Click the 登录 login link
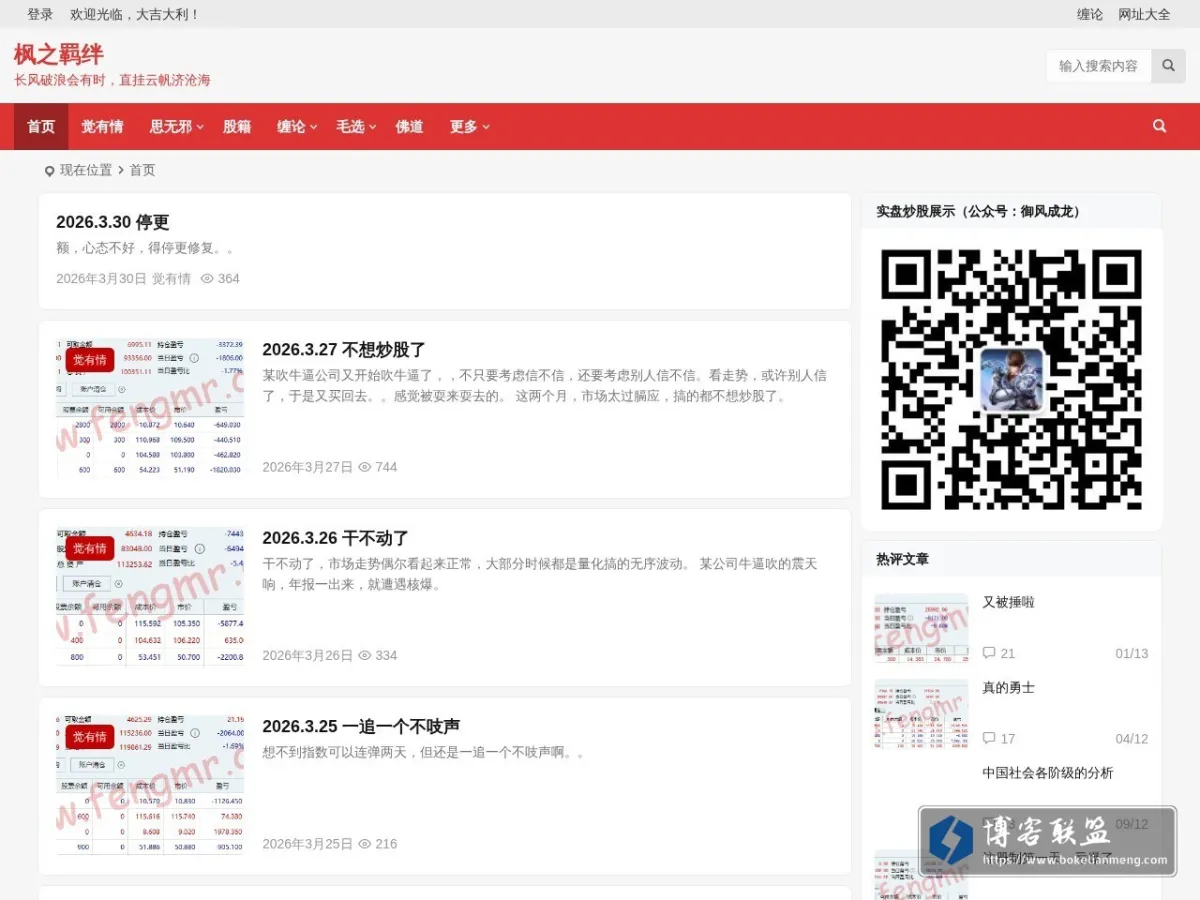Image resolution: width=1200 pixels, height=900 pixels. (x=40, y=14)
